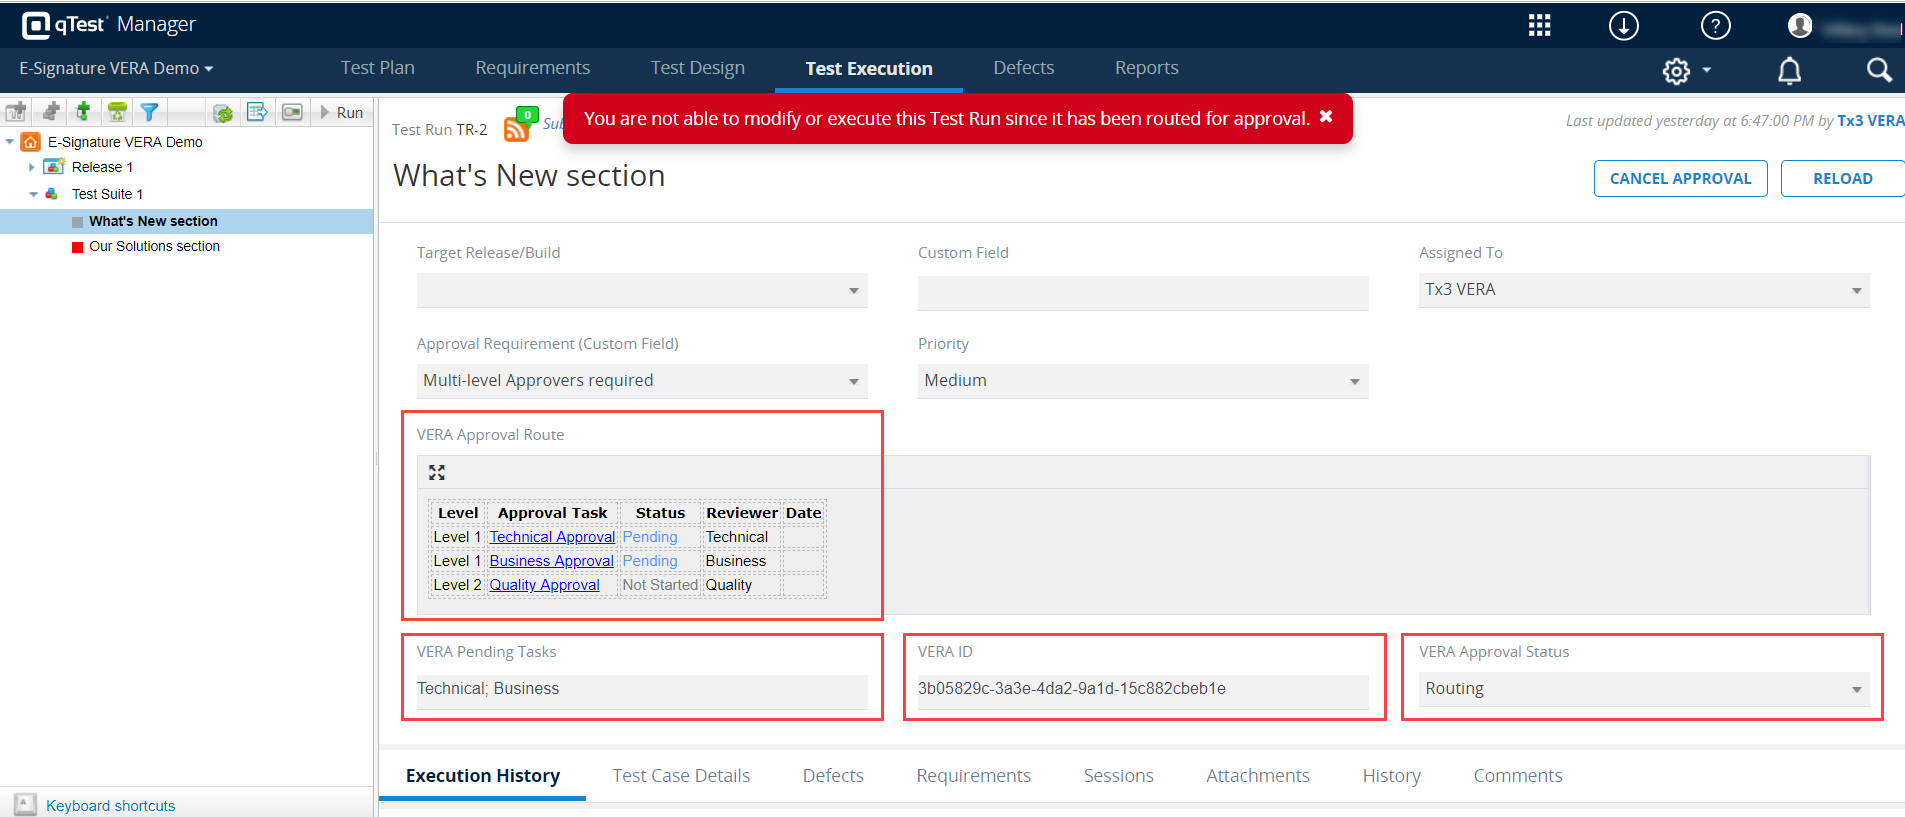Click the database refresh toolbar icon
Image resolution: width=1905 pixels, height=817 pixels.
pos(223,113)
